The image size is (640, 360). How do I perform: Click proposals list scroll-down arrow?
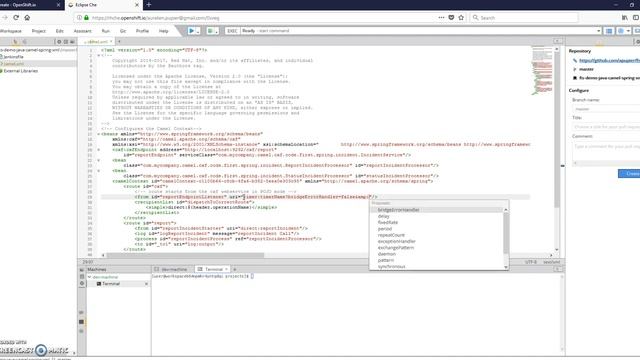pos(506,267)
